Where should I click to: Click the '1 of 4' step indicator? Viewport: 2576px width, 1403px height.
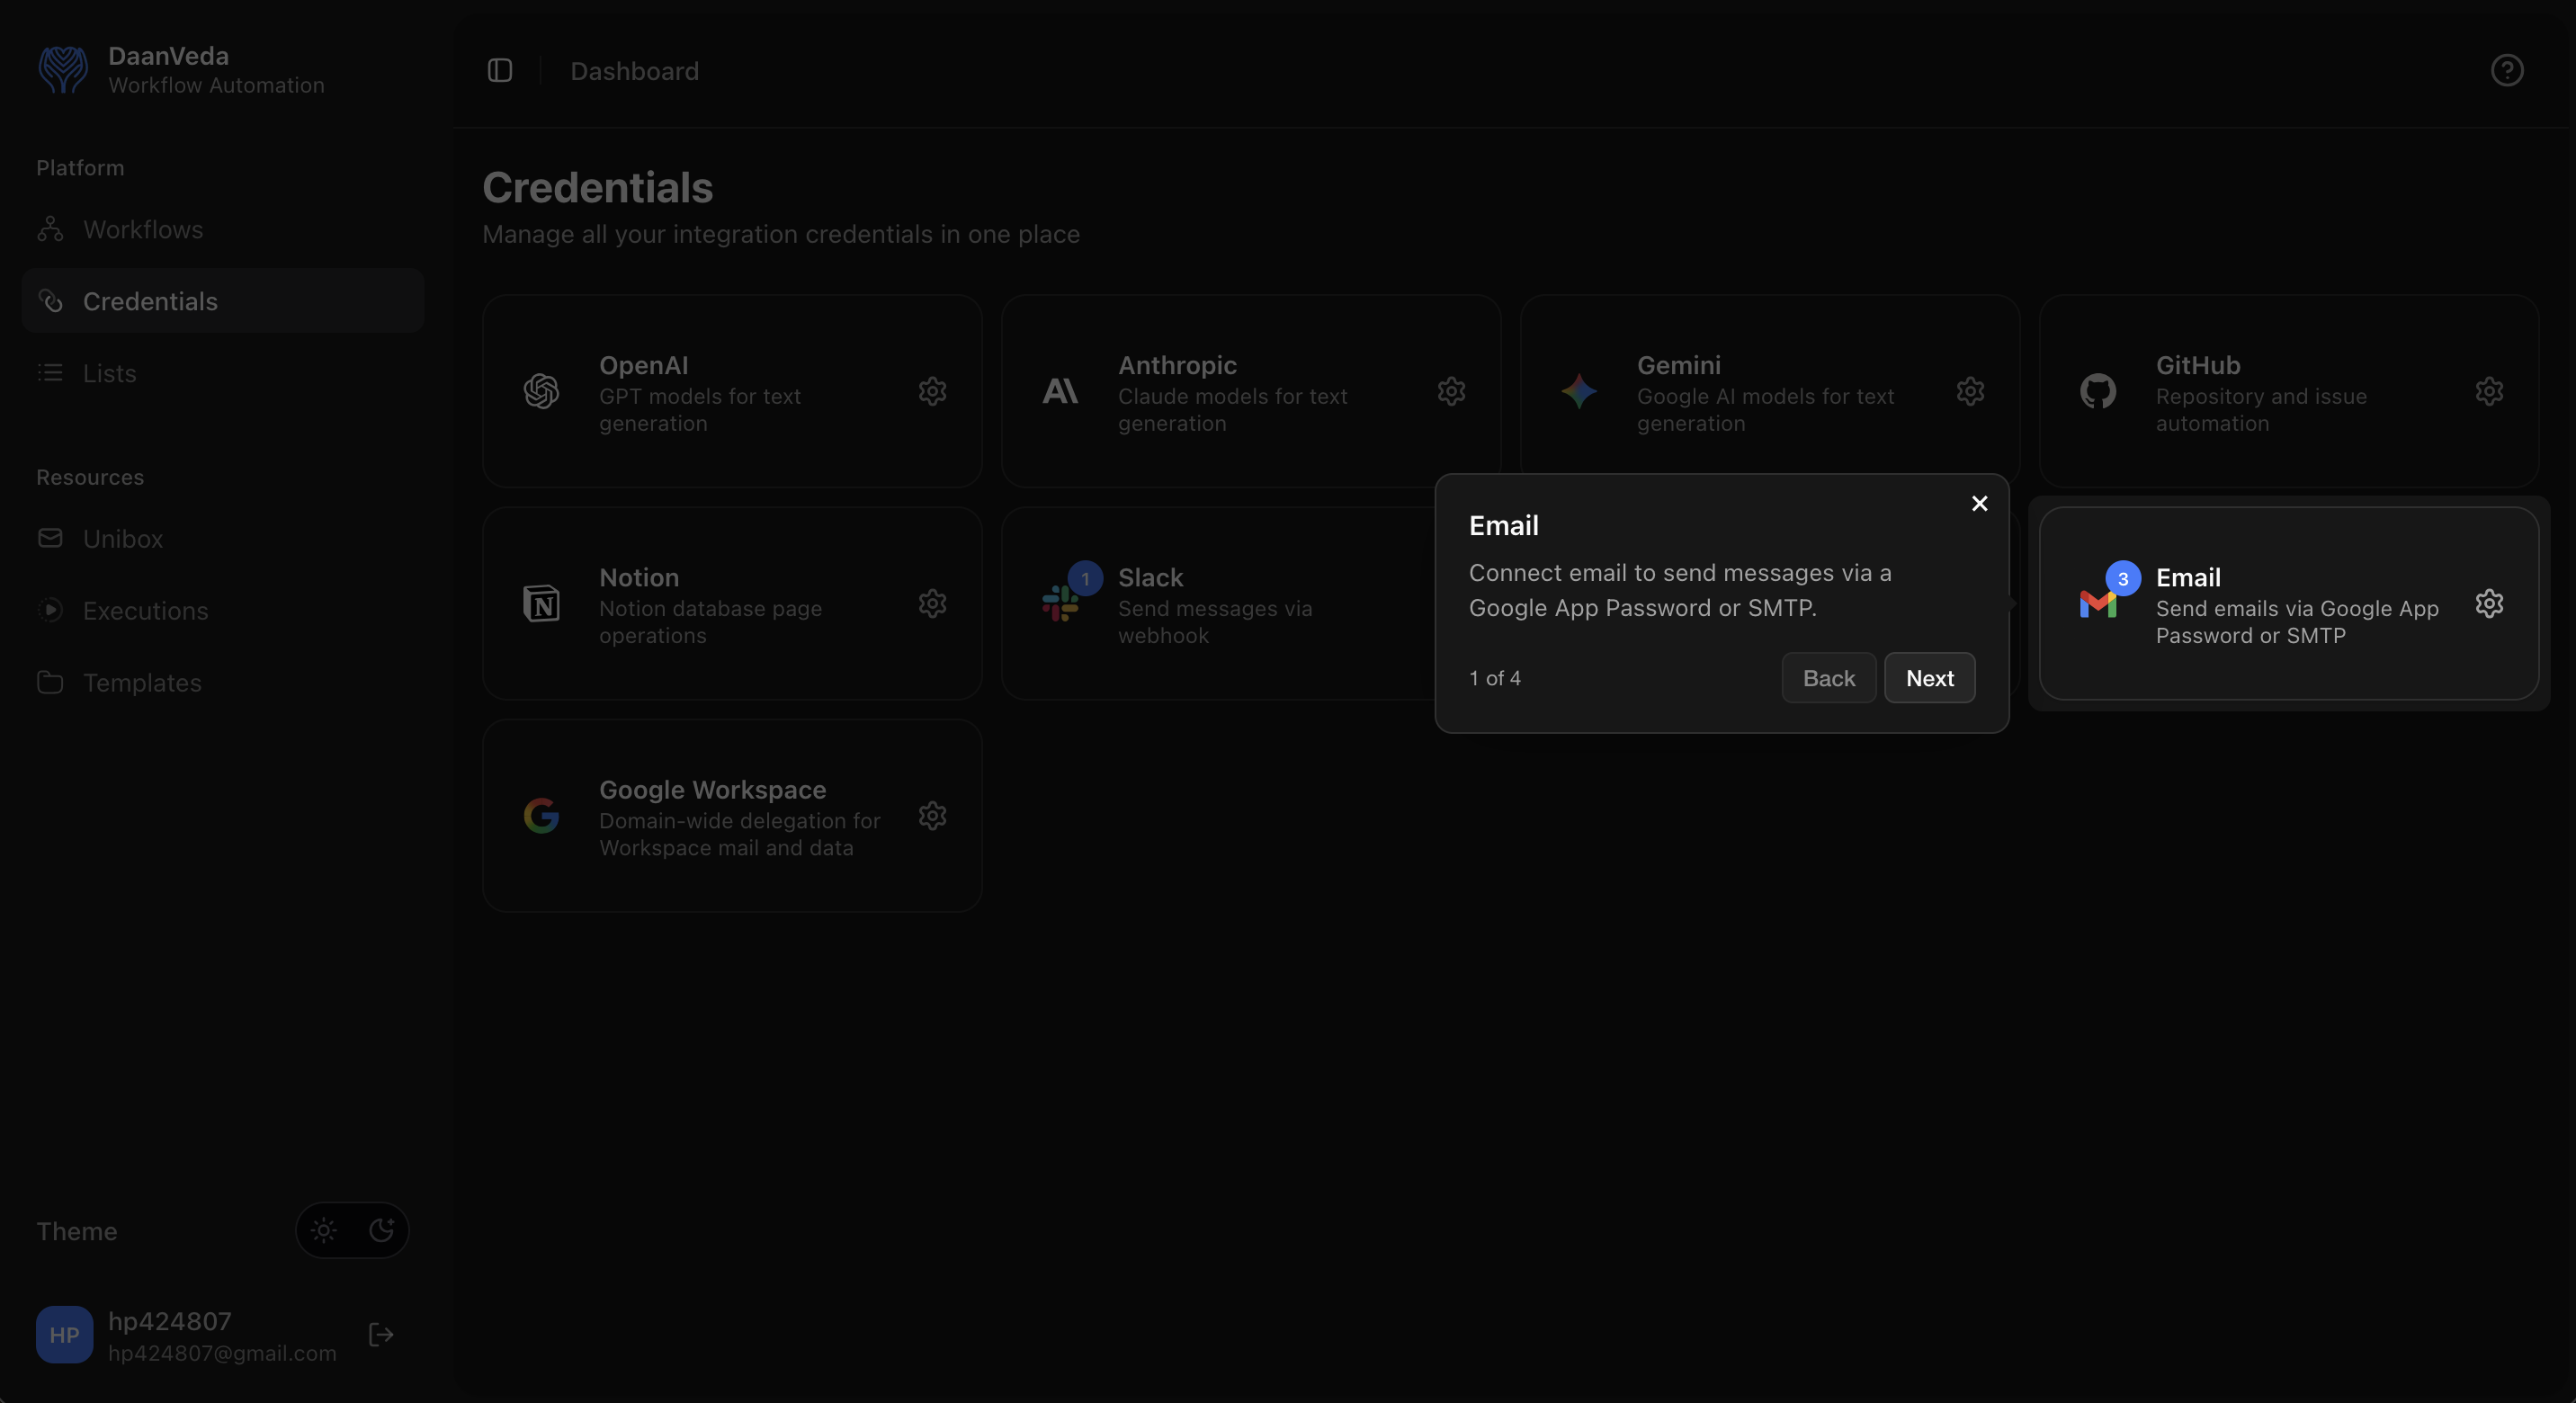click(x=1494, y=678)
